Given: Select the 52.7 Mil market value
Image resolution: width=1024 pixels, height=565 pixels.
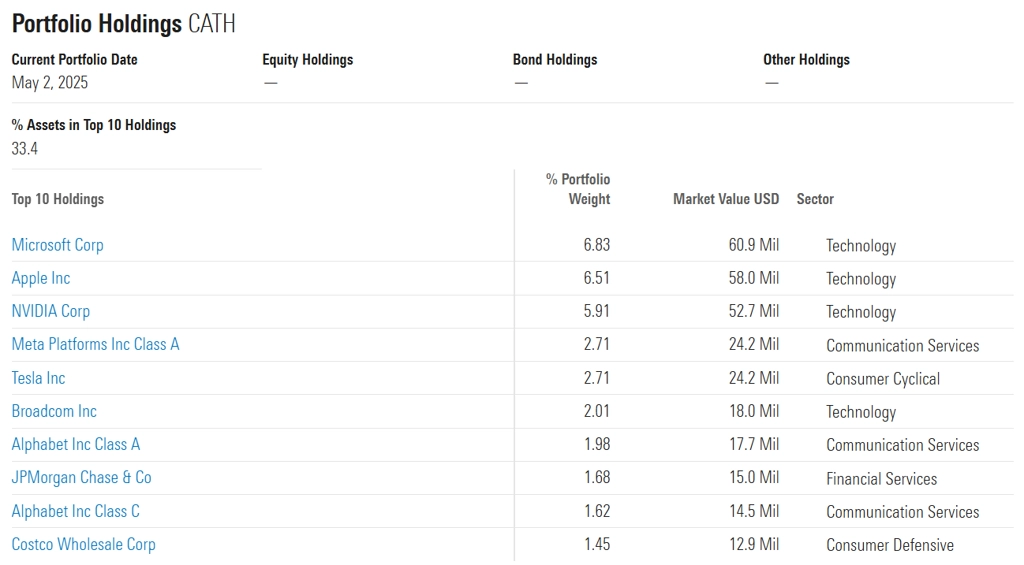Looking at the screenshot, I should click(x=754, y=312).
